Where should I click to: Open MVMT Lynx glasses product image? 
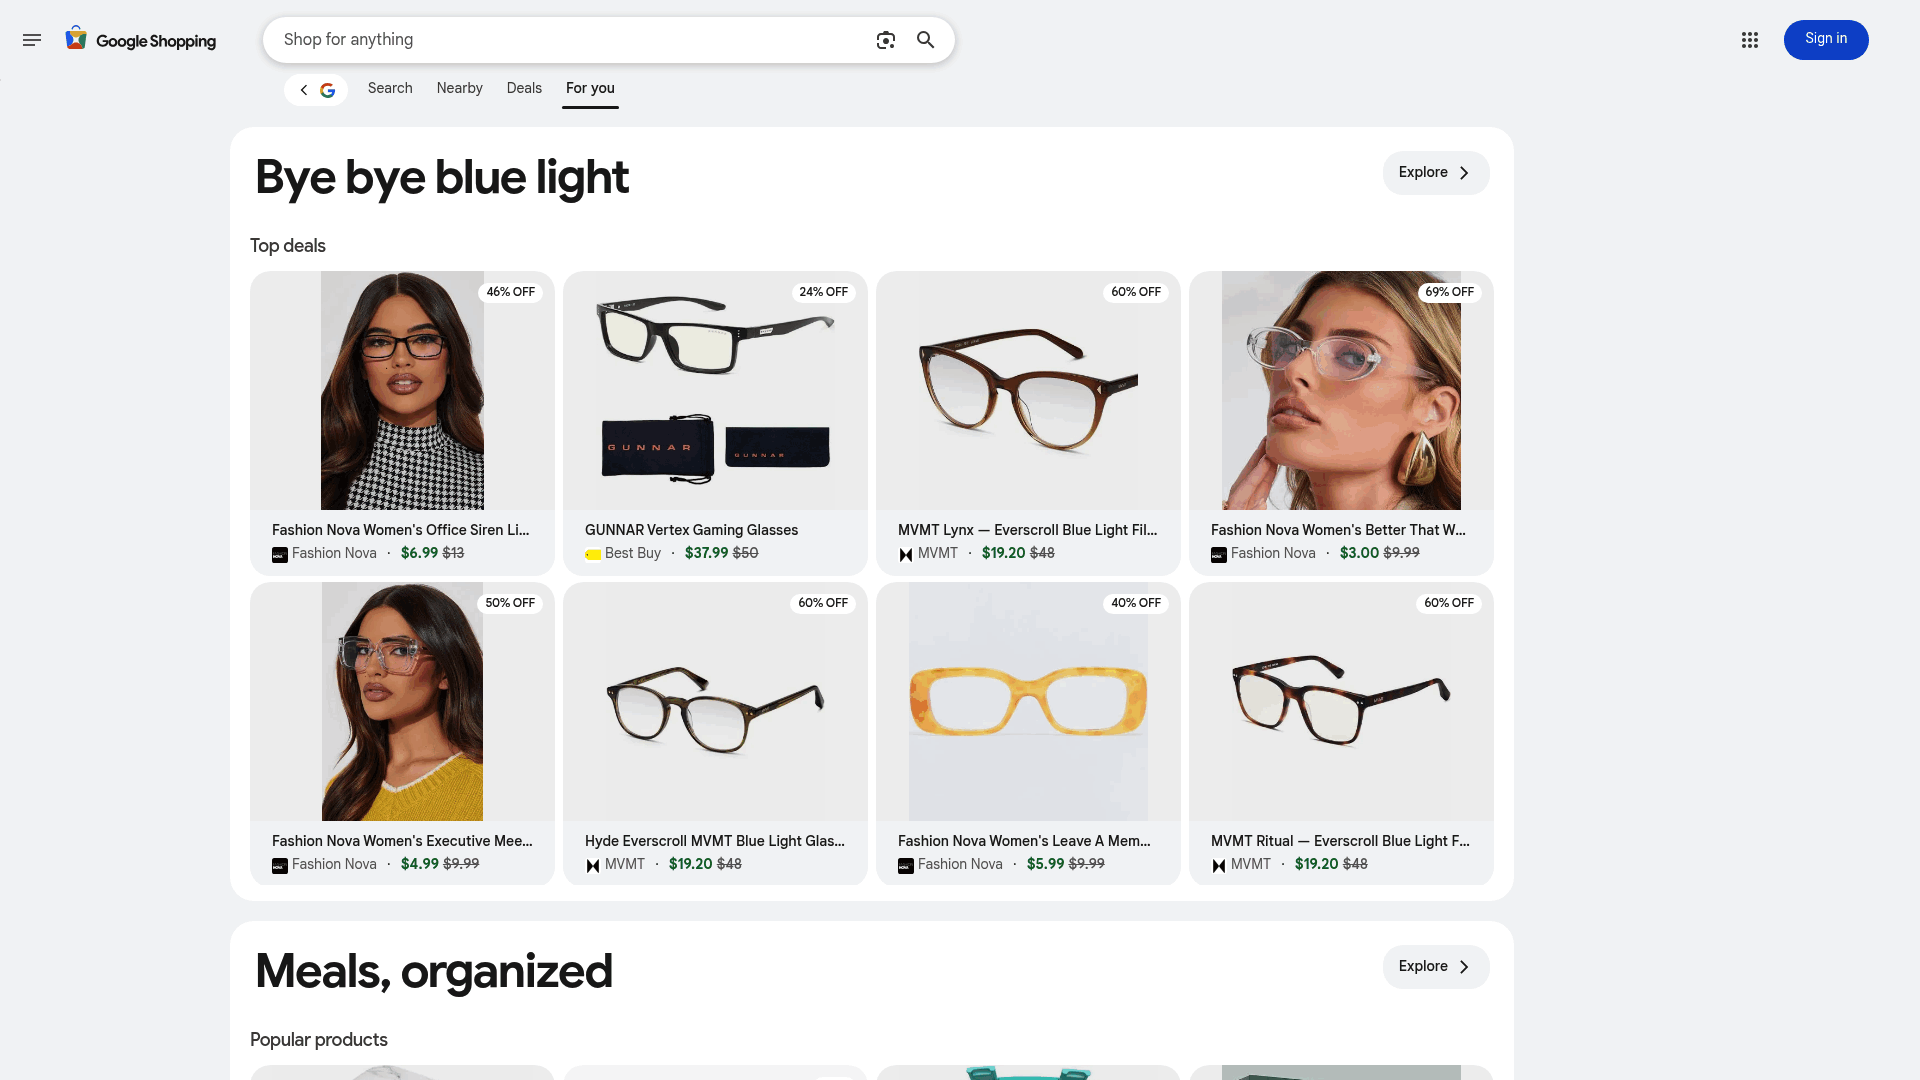[x=1028, y=390]
